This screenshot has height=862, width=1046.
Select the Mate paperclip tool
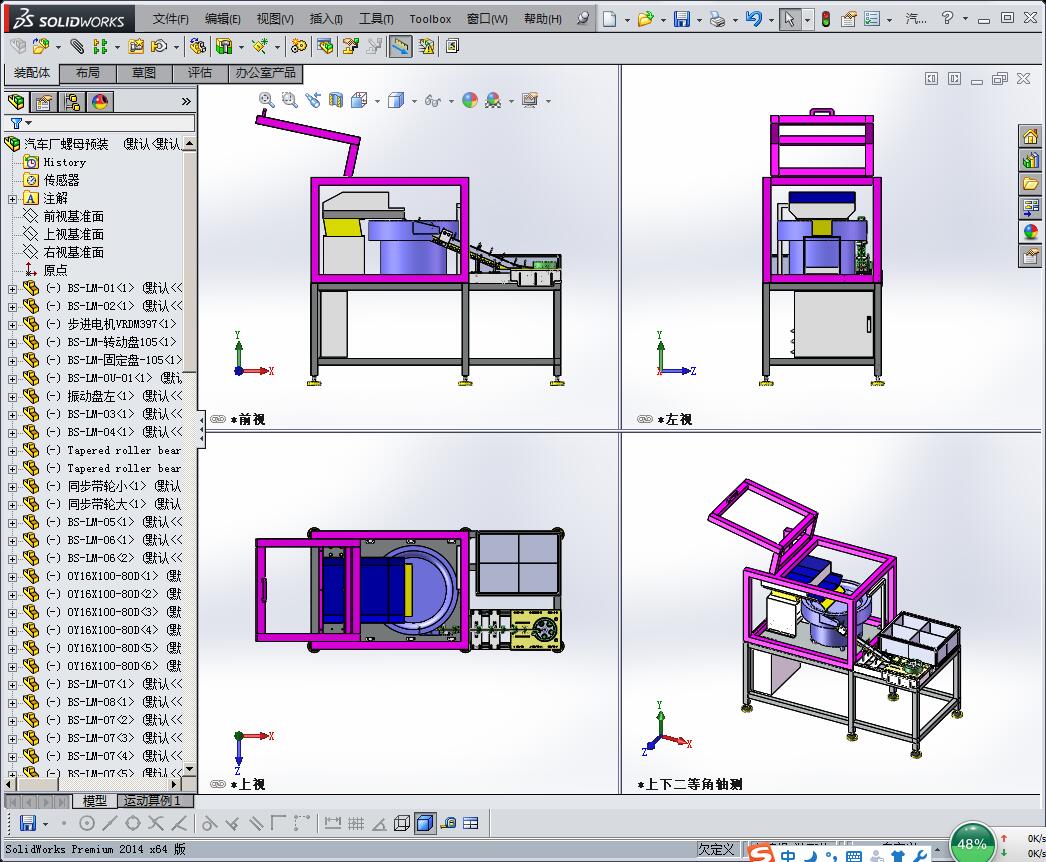point(77,46)
